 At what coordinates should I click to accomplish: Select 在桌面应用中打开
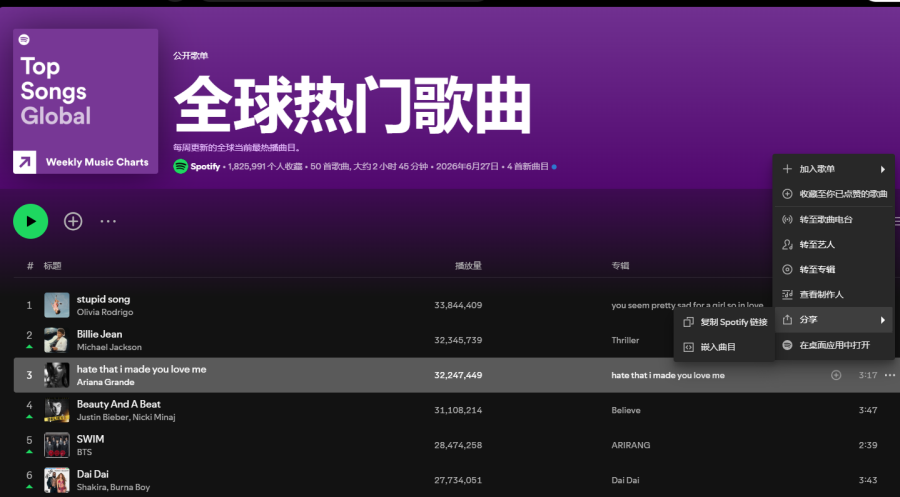(x=833, y=345)
